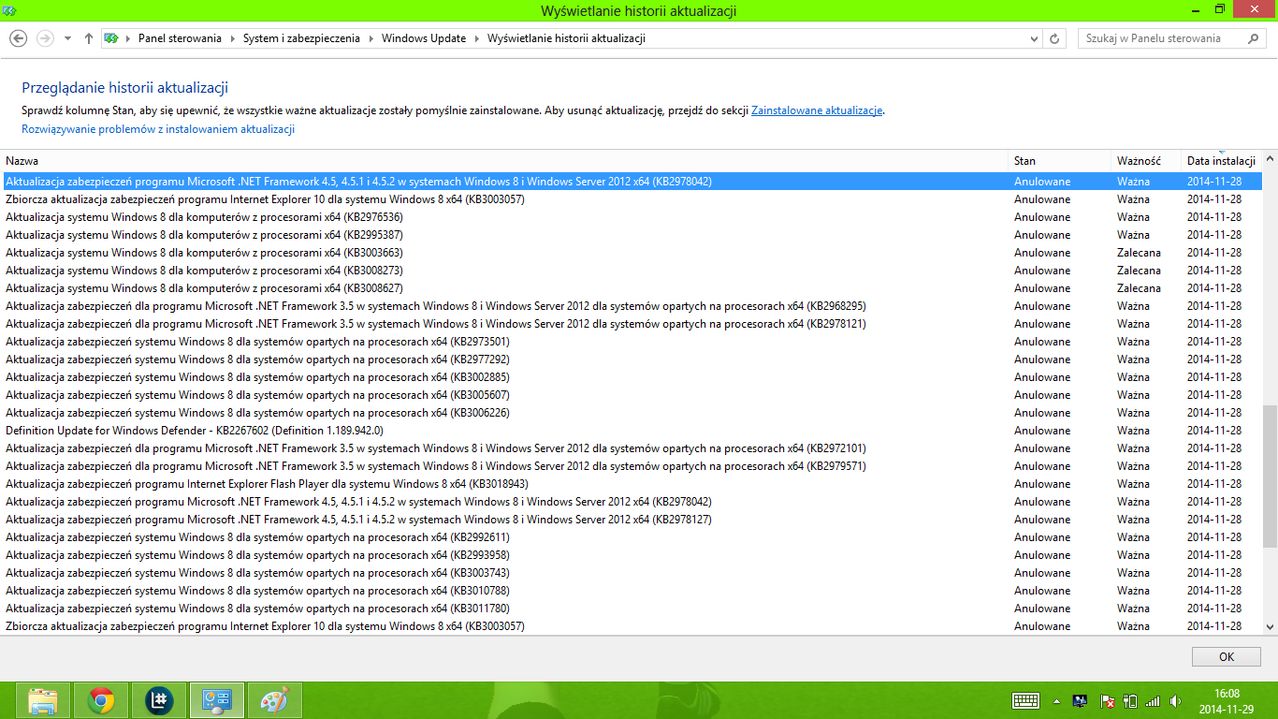Select the update row KB3003663
1278x719 pixels.
pyautogui.click(x=631, y=253)
